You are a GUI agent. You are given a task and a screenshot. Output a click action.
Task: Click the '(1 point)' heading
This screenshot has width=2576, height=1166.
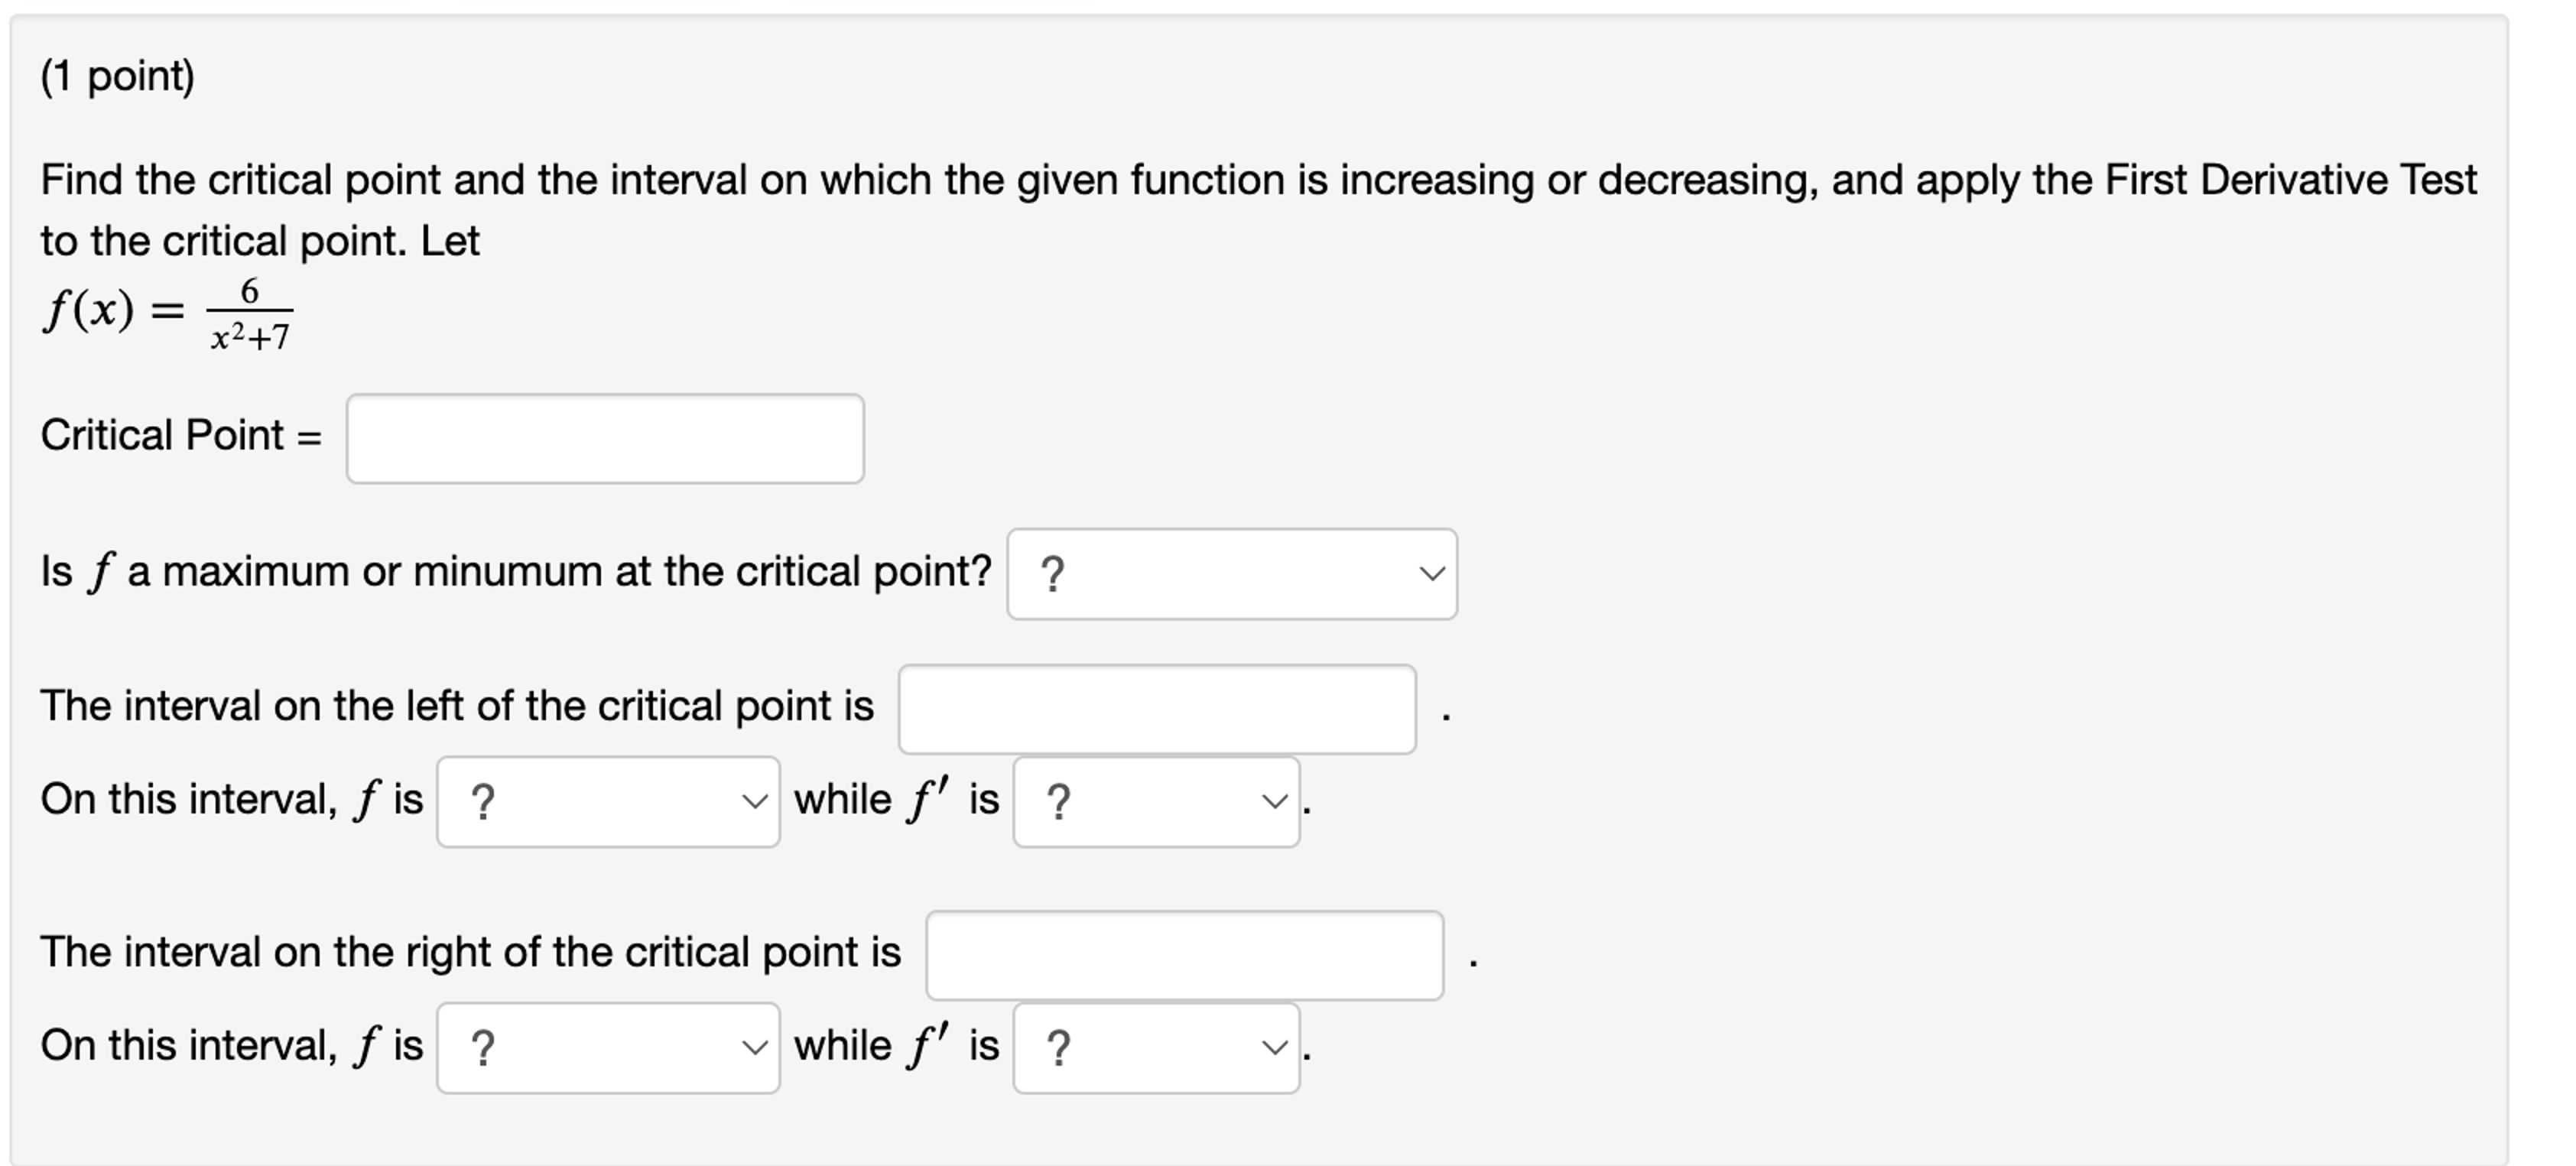118,72
